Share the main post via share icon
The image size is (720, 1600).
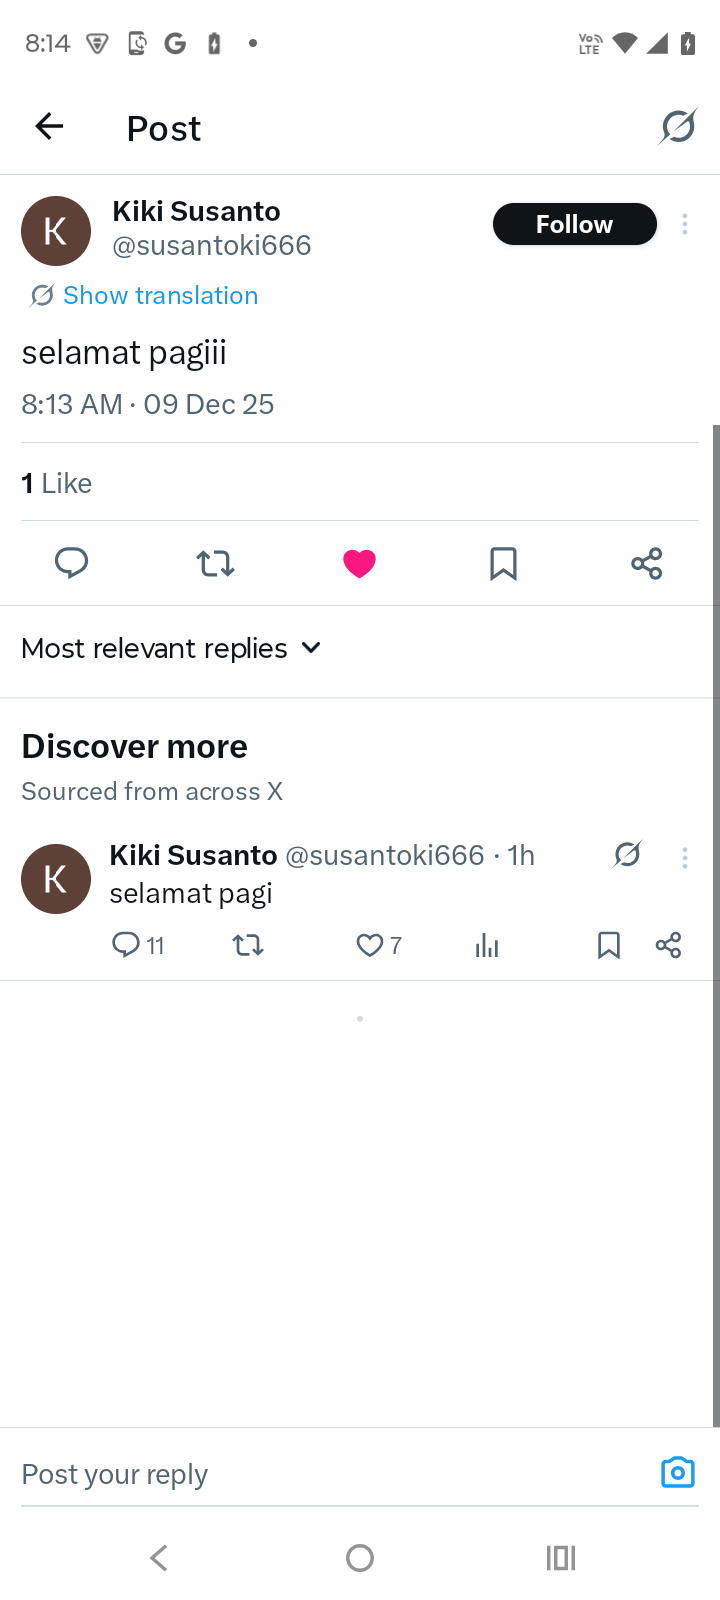[x=647, y=563]
